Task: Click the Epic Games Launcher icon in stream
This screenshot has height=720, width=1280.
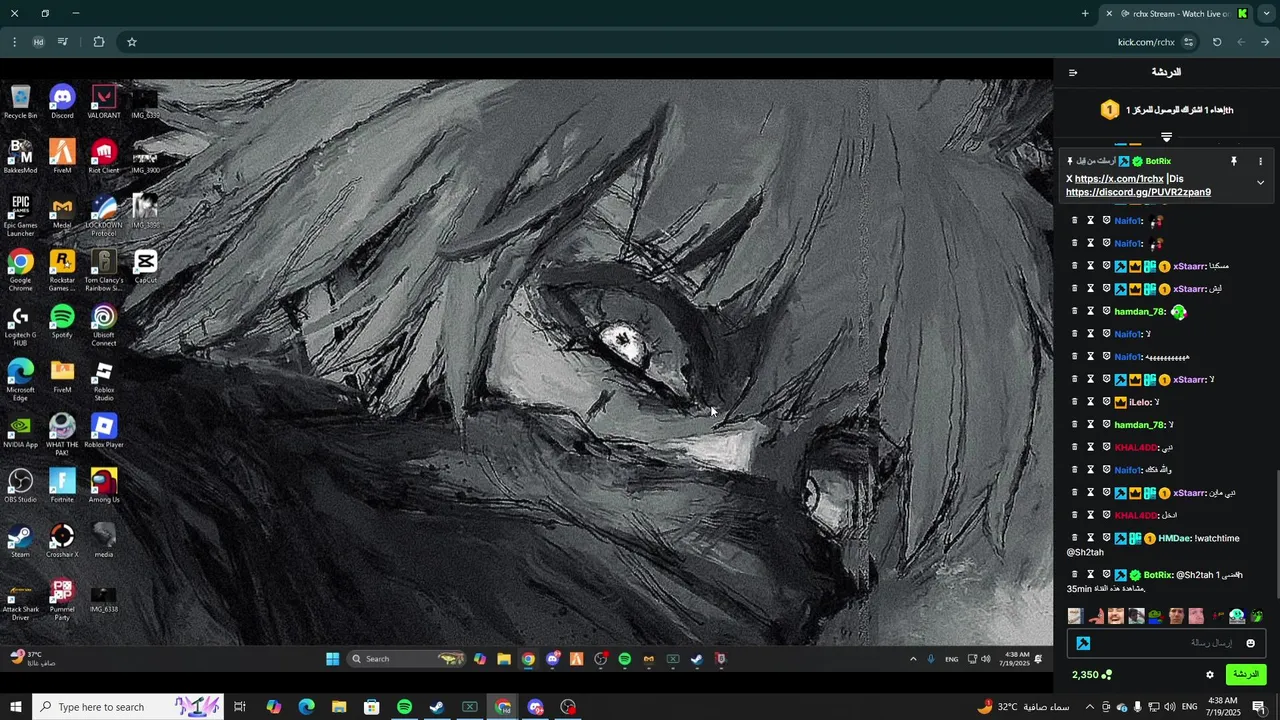Action: [20, 216]
